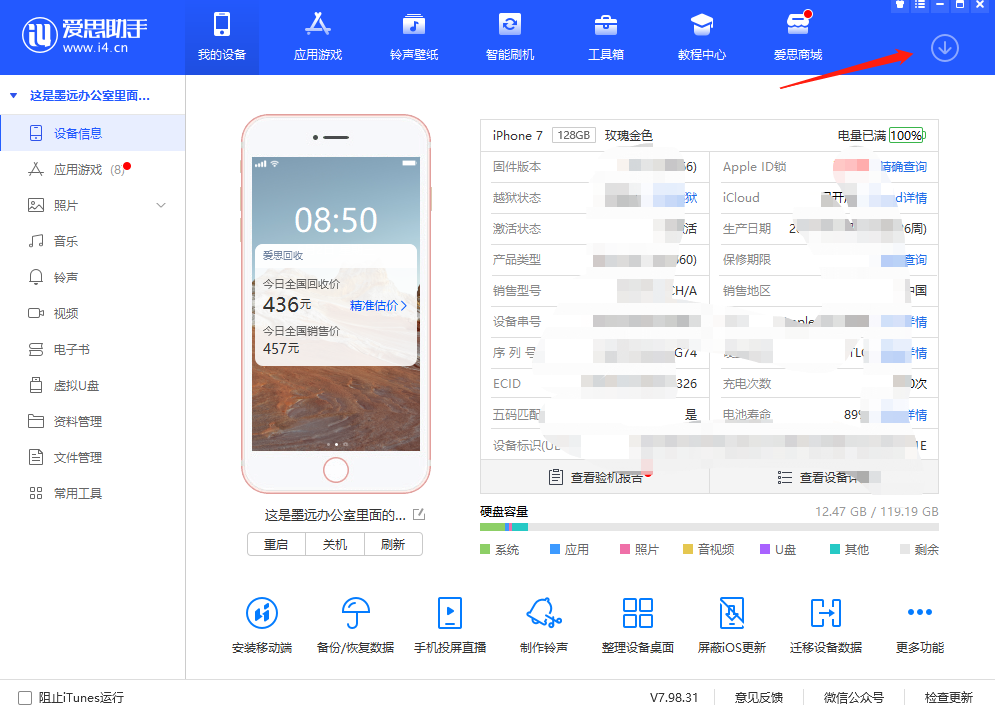Screen dimensions: 995x714
Task: Click the 铃声 bell icon in sidebar
Action: click(x=36, y=277)
